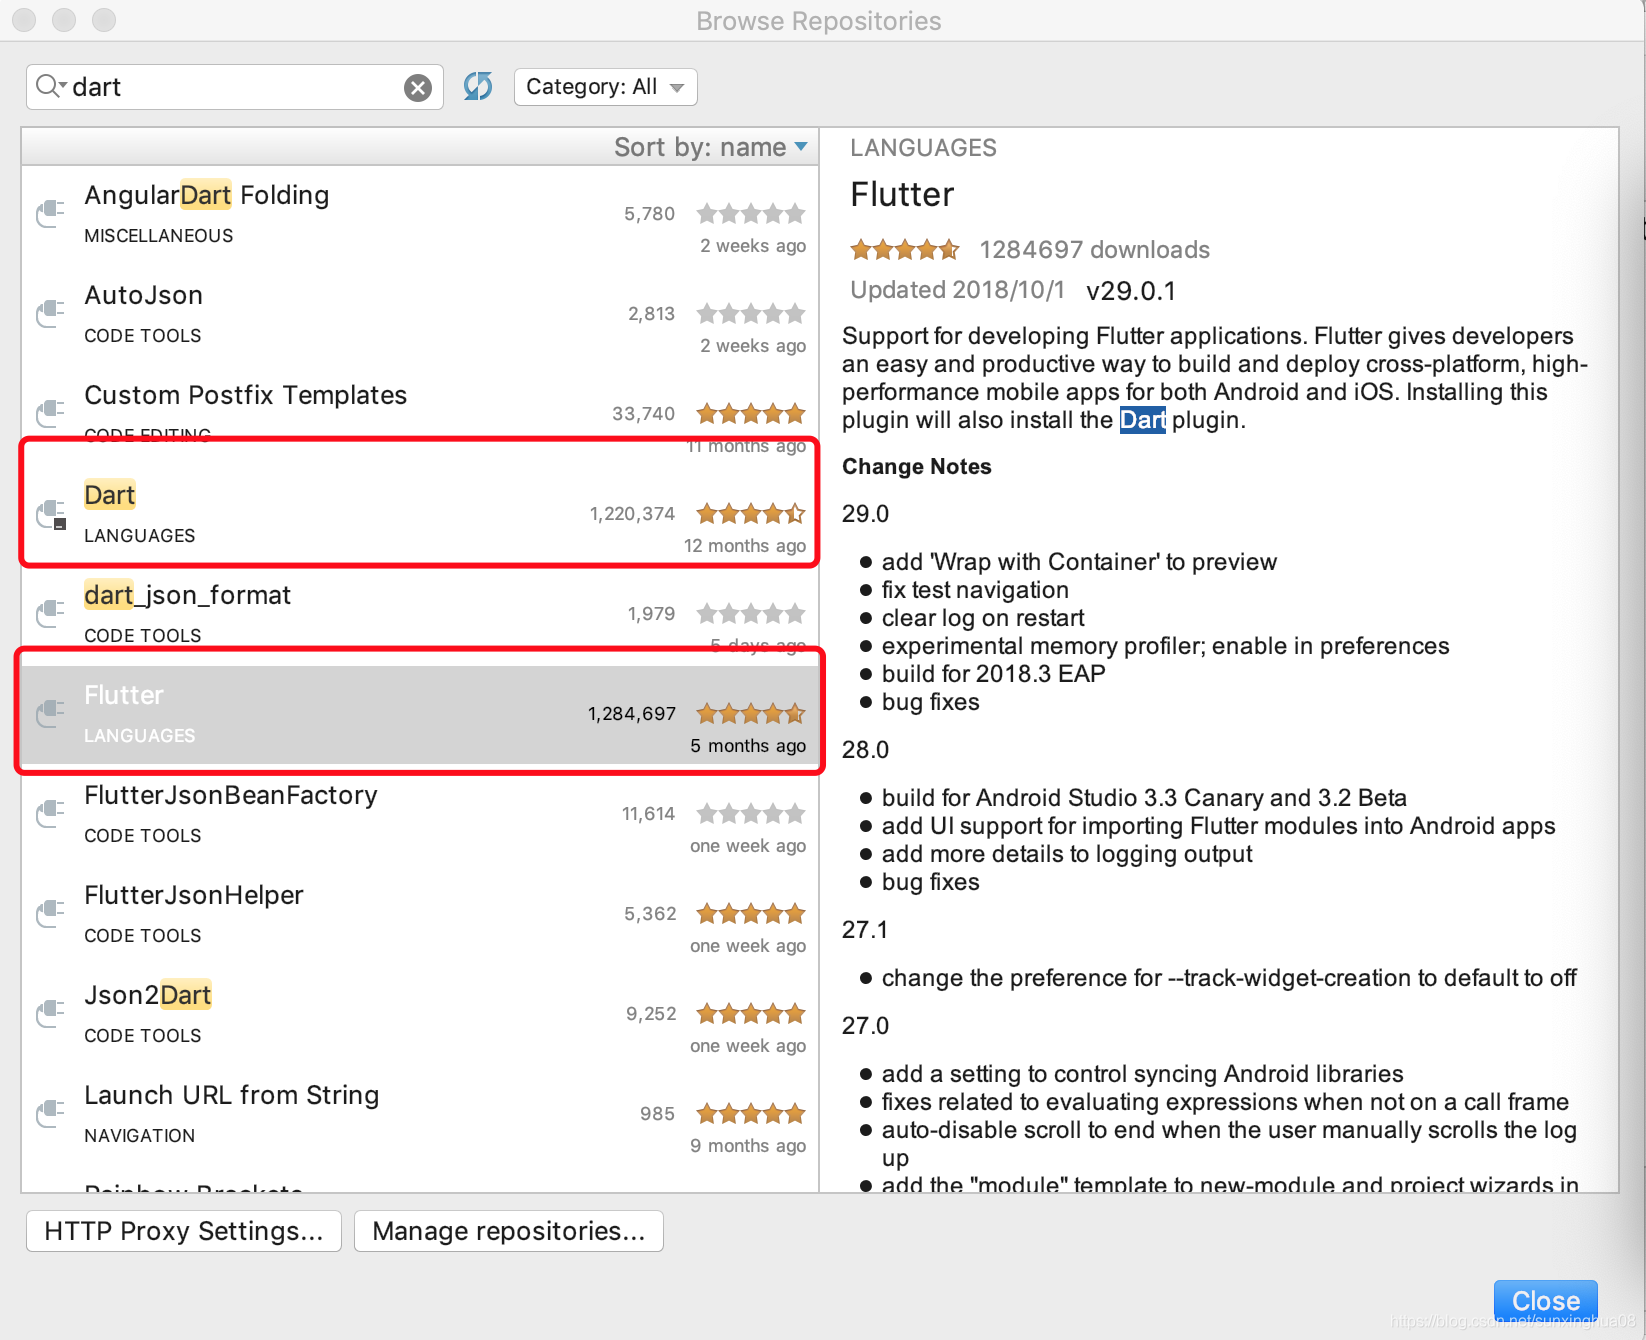Image resolution: width=1646 pixels, height=1340 pixels.
Task: Click the highlighted Dart word in description
Action: [1142, 420]
